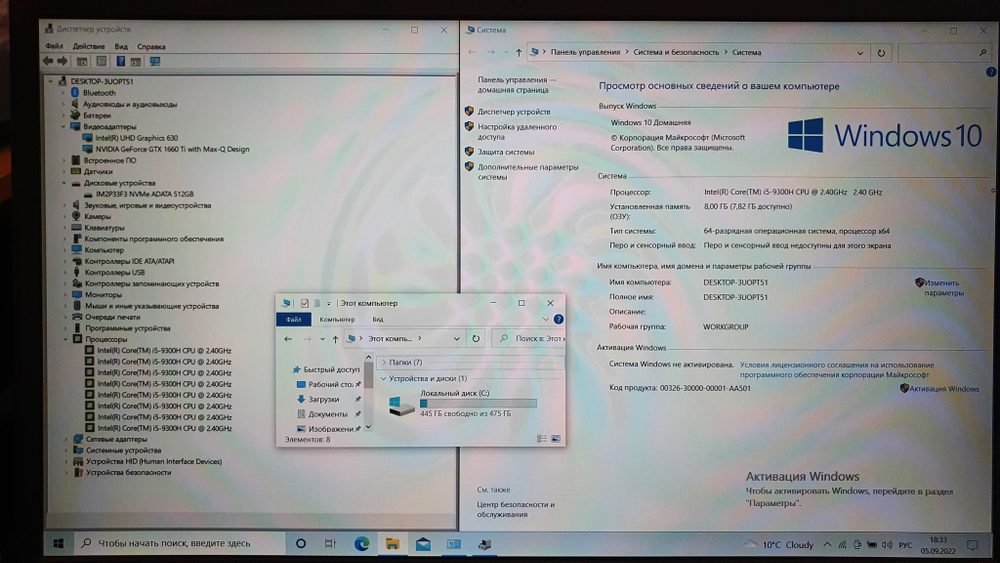Open Microsoft Edge from taskbar
Screen dimensions: 1000x563
362,544
